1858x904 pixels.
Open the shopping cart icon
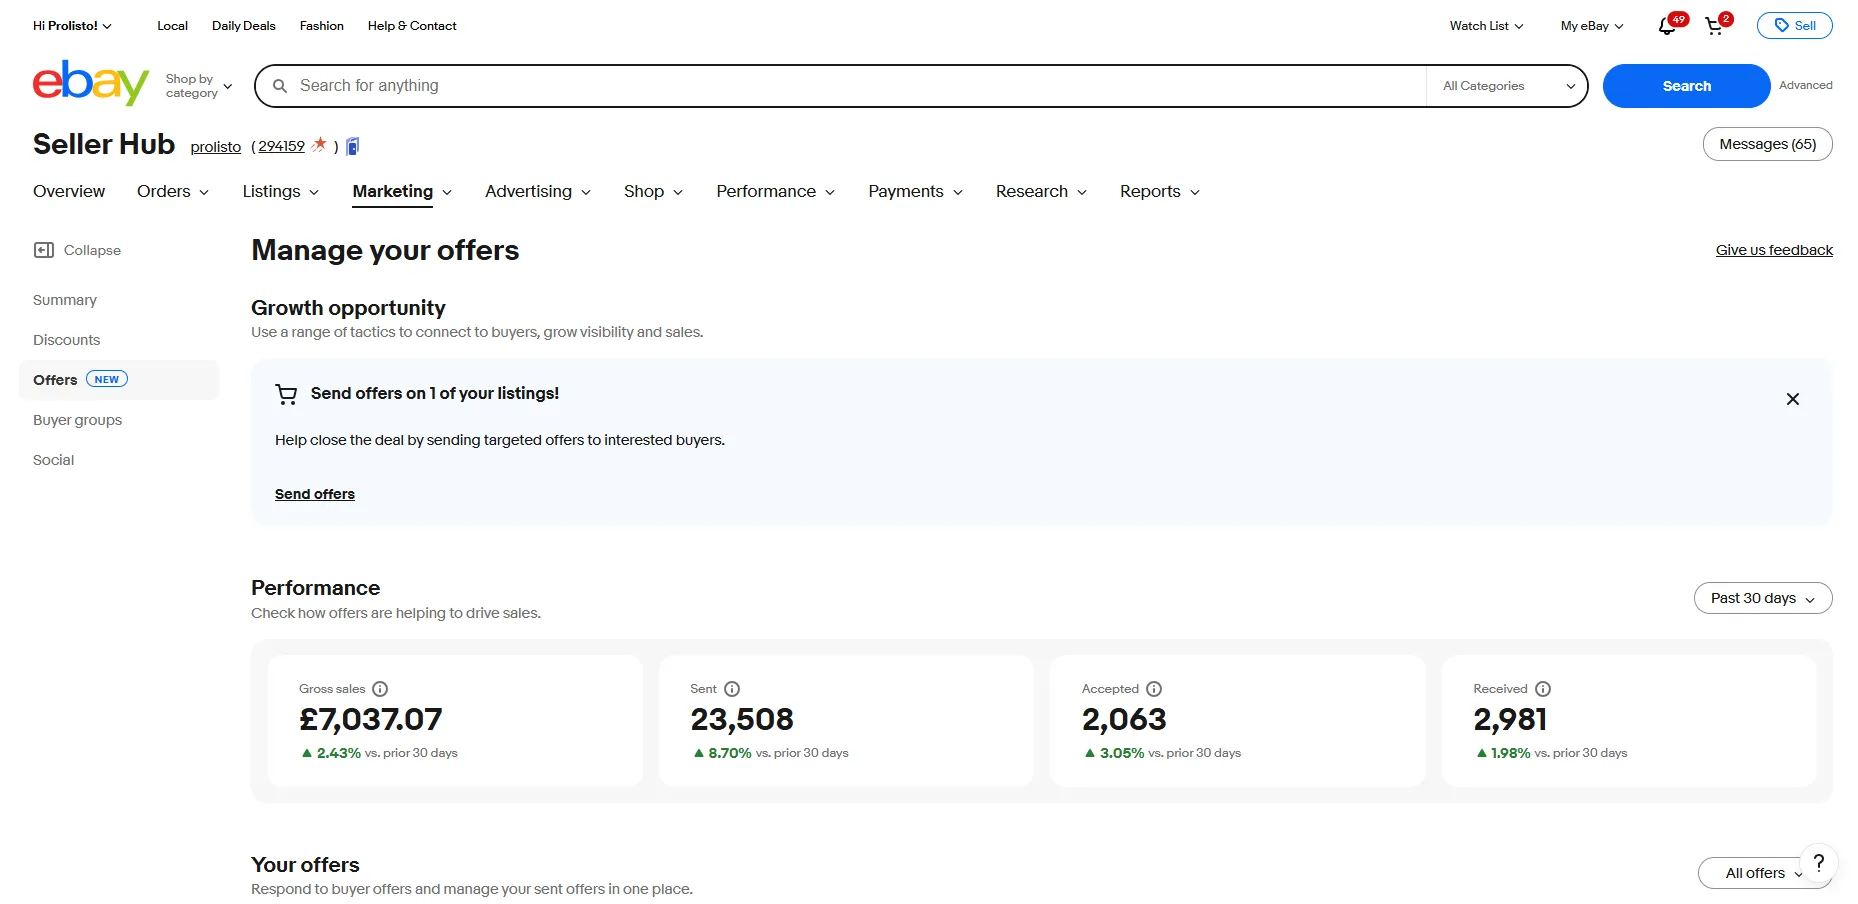click(1715, 27)
